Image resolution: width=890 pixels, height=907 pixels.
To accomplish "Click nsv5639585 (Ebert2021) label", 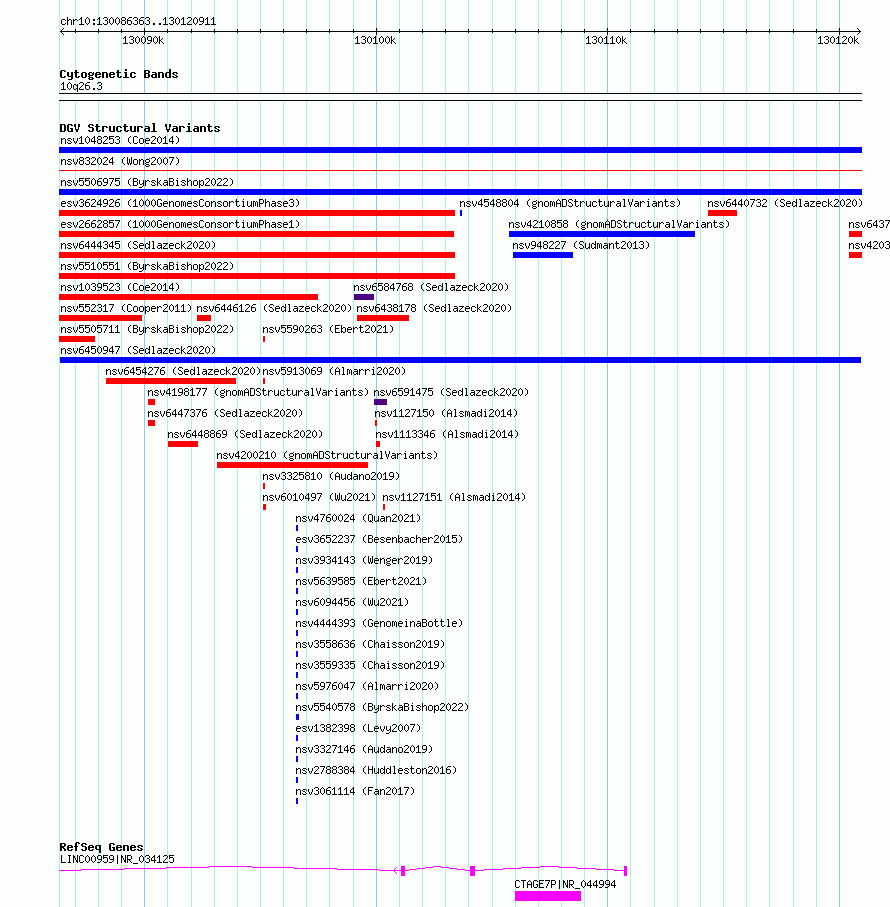I will pos(361,581).
